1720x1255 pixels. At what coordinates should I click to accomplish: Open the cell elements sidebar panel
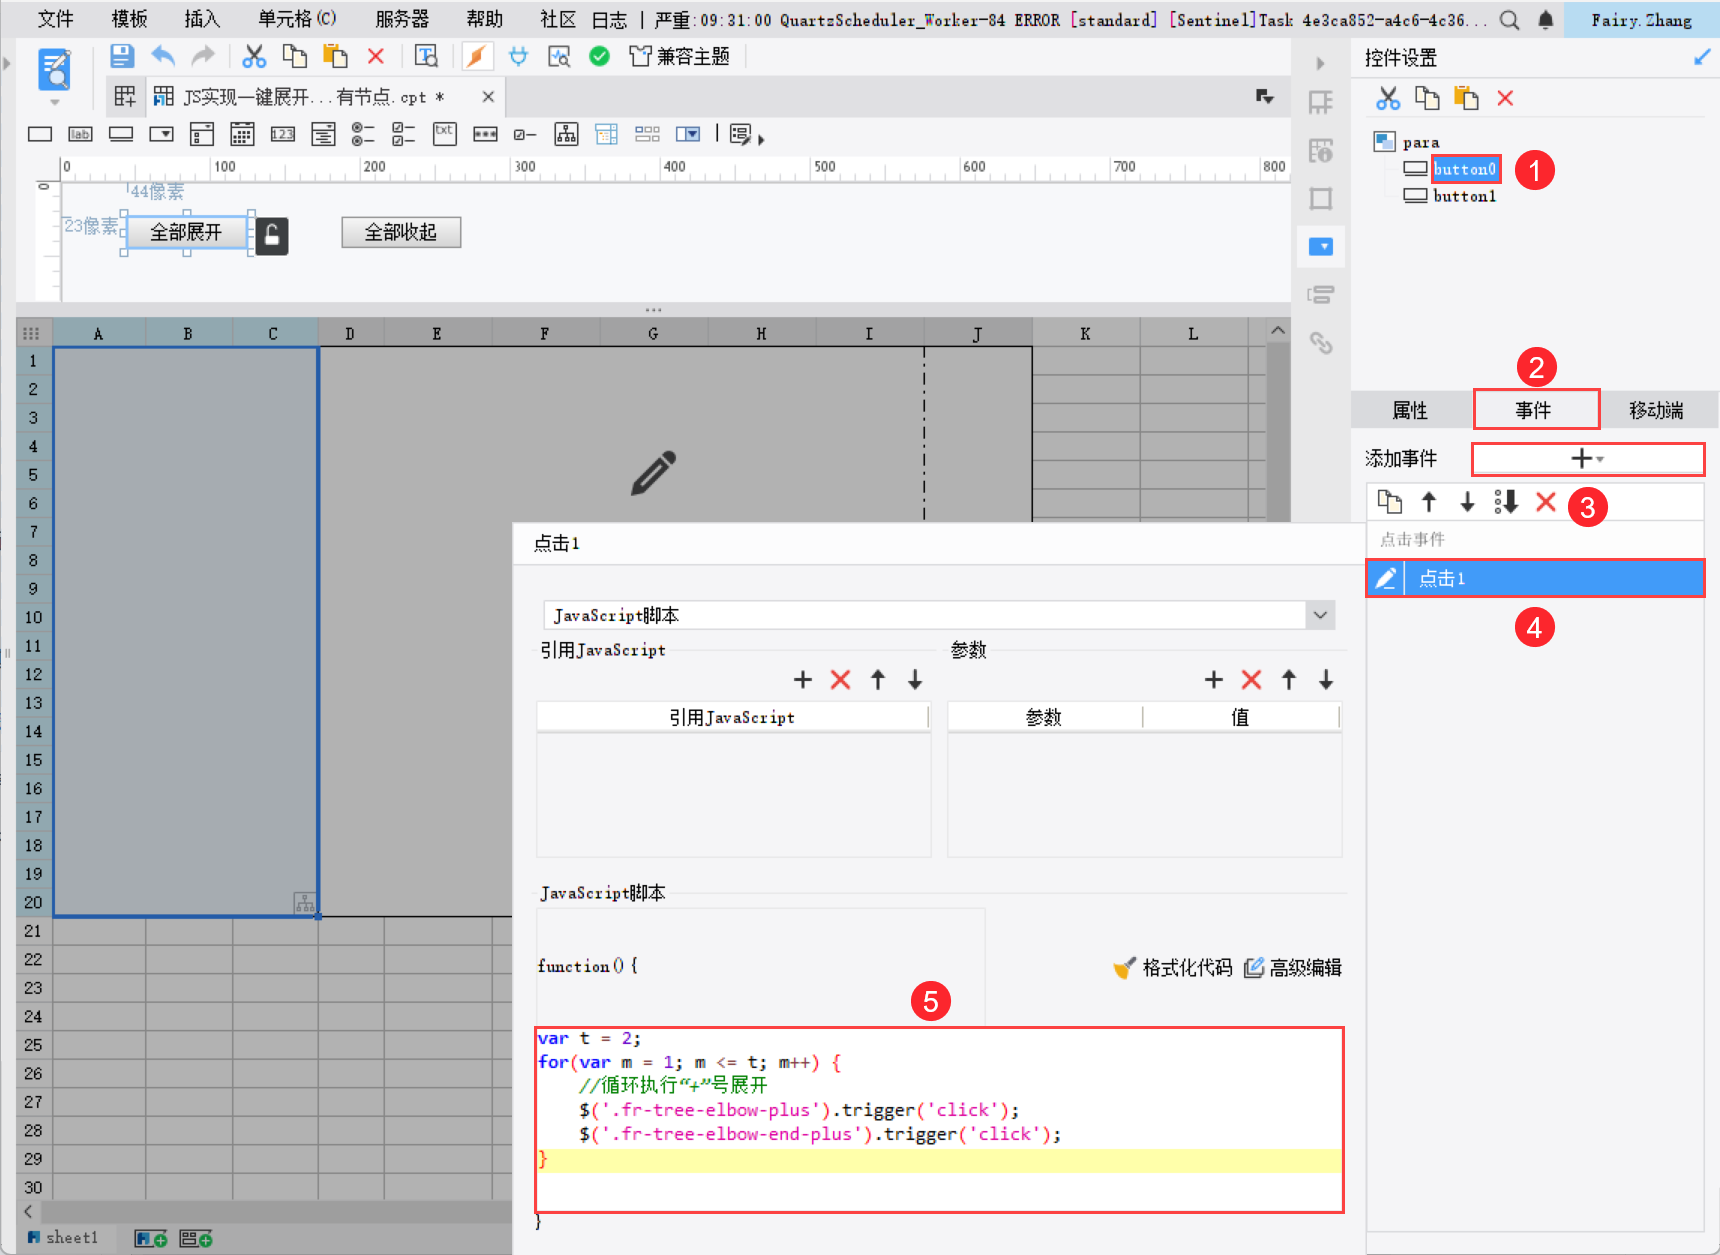(x=1321, y=102)
